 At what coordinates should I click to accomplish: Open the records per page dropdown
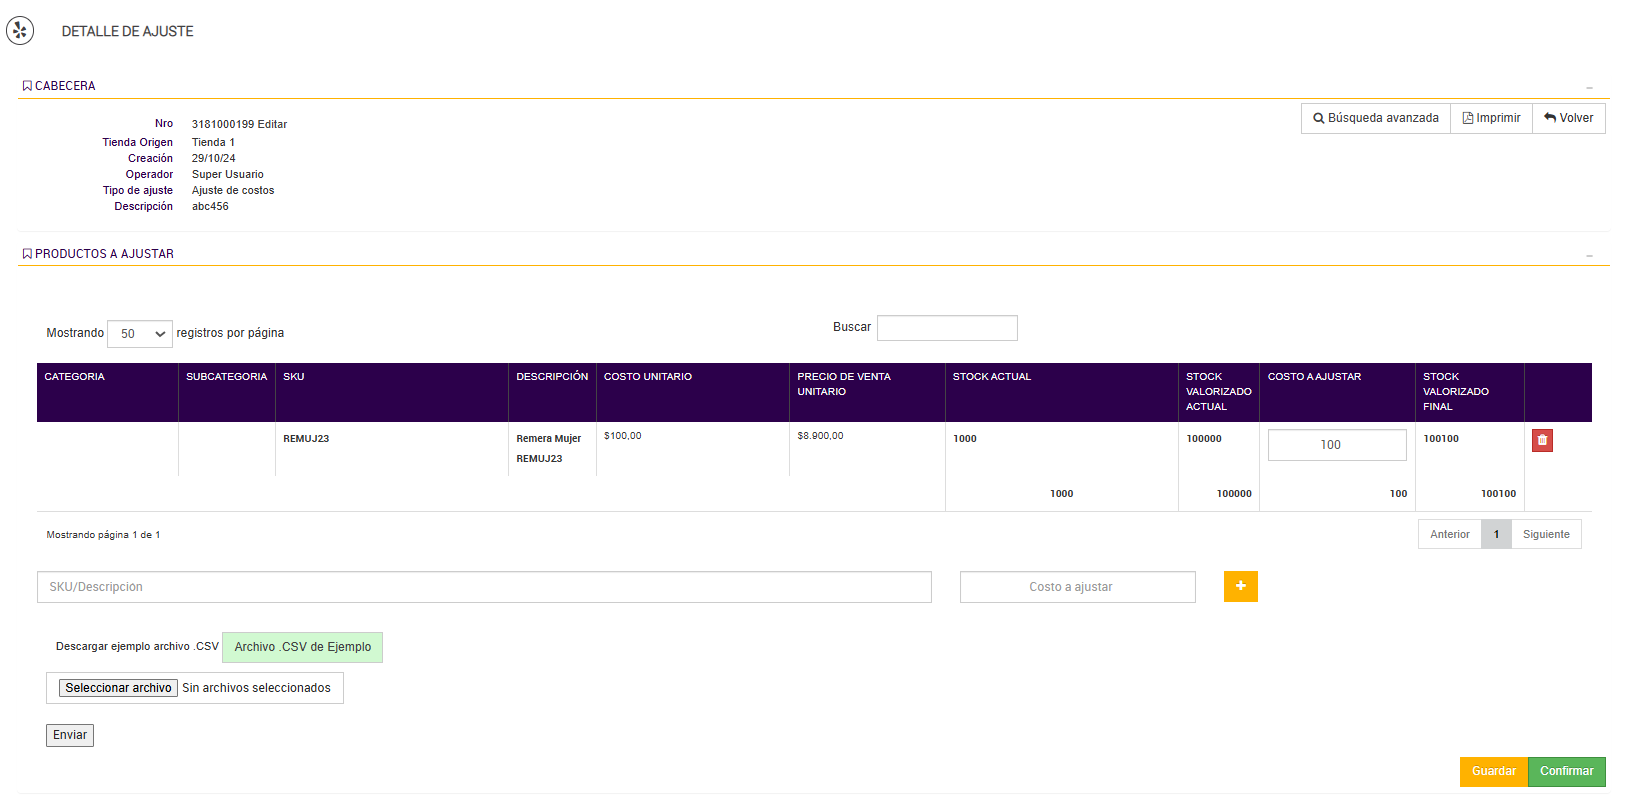click(140, 334)
